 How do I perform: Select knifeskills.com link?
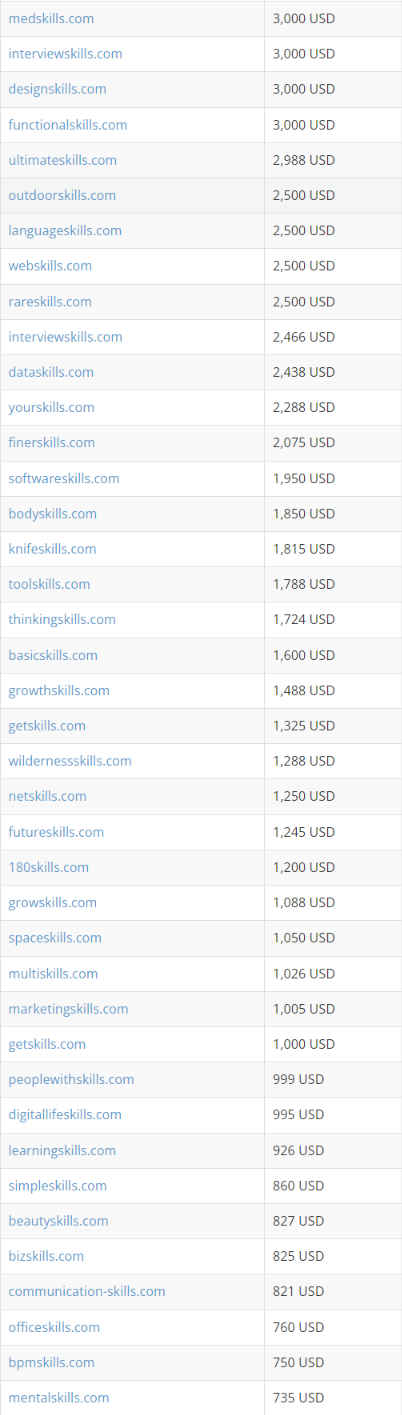point(52,548)
